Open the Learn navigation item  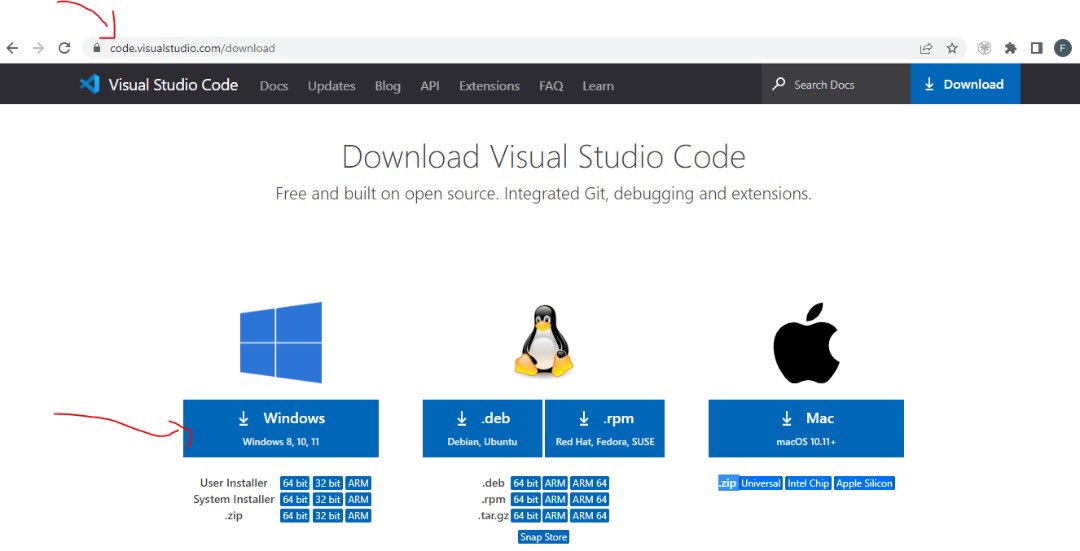point(598,86)
